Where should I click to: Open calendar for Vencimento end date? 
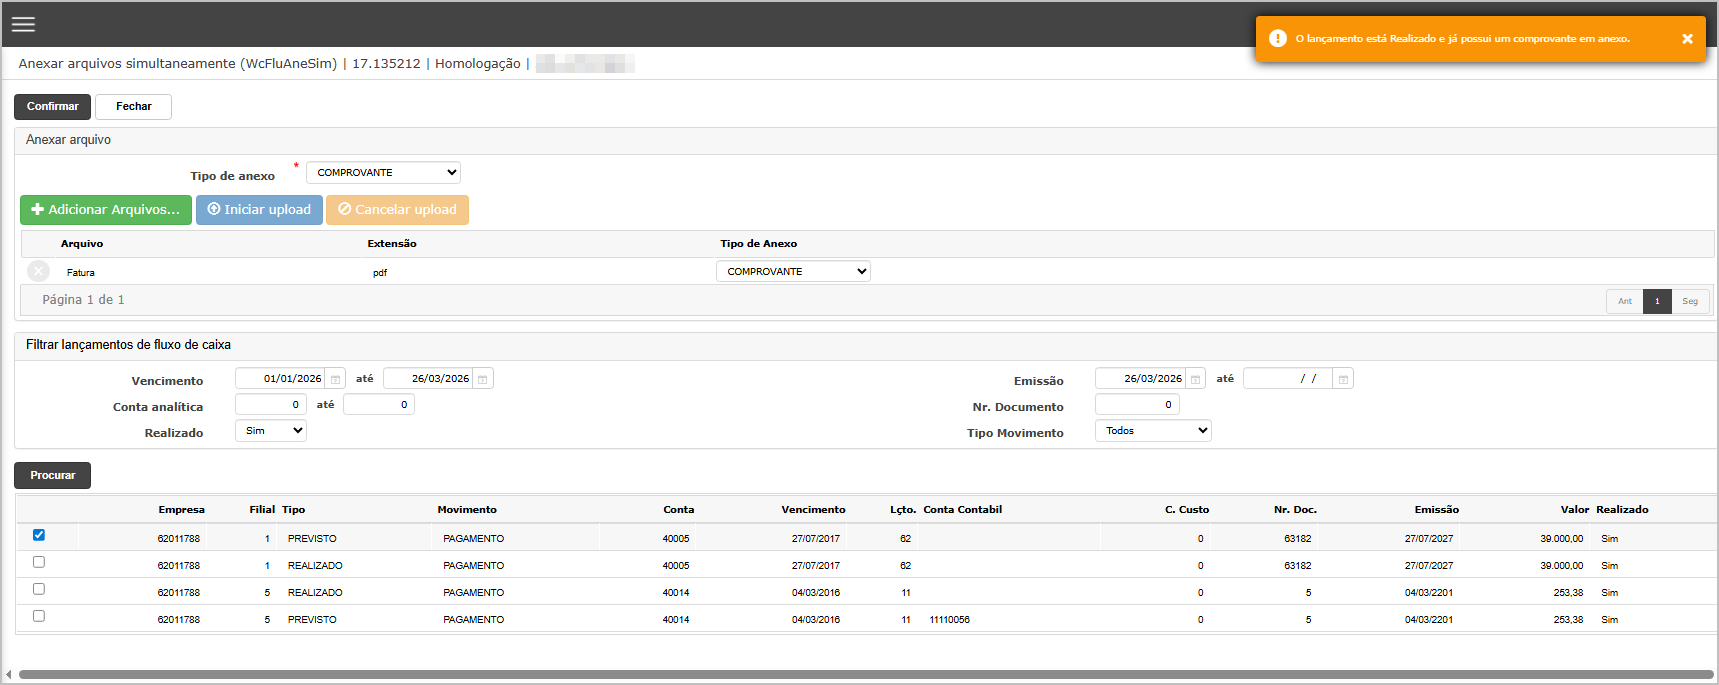[483, 379]
